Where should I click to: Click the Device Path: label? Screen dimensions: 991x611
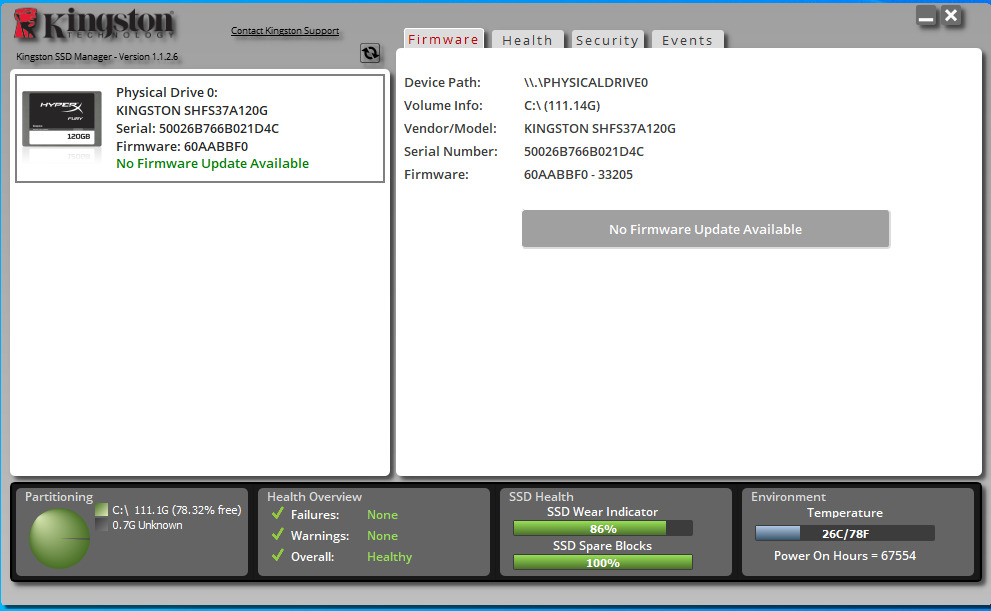442,83
